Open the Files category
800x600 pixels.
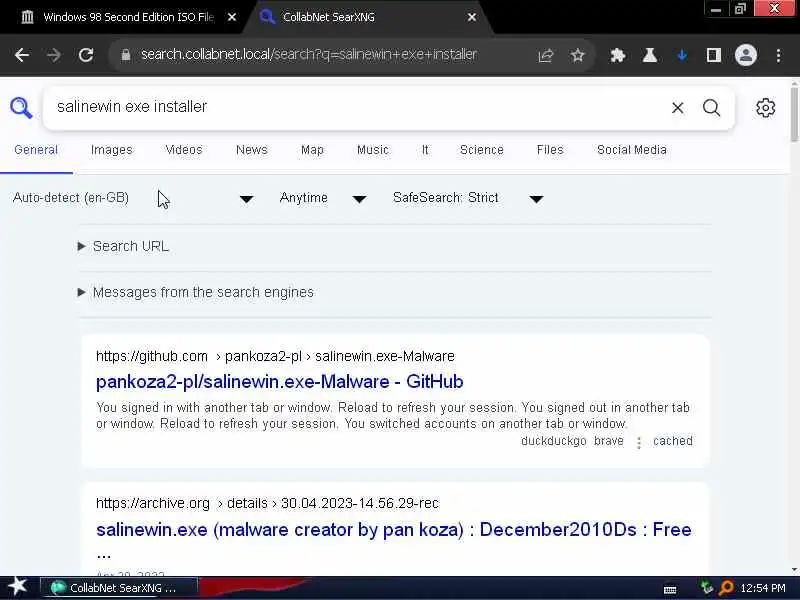point(550,150)
